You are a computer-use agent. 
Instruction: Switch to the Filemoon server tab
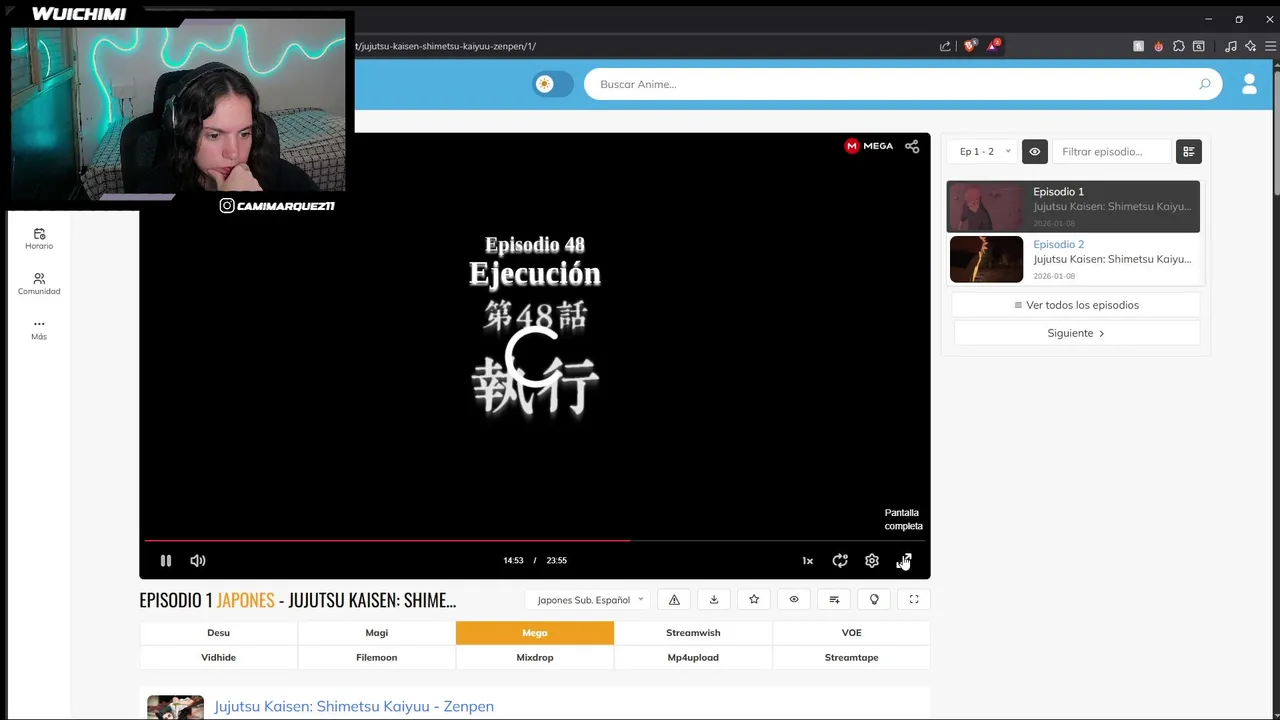[377, 658]
